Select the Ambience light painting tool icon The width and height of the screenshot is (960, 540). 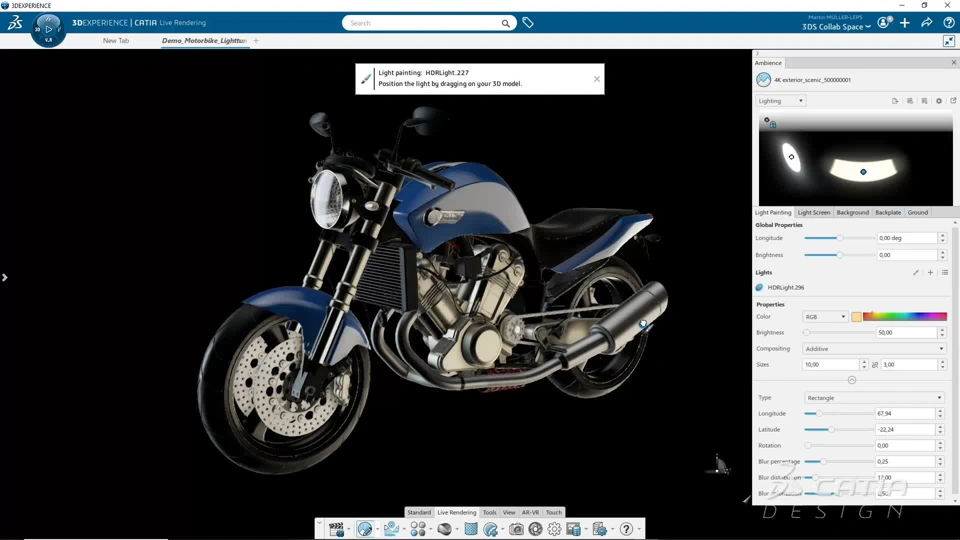(x=364, y=529)
